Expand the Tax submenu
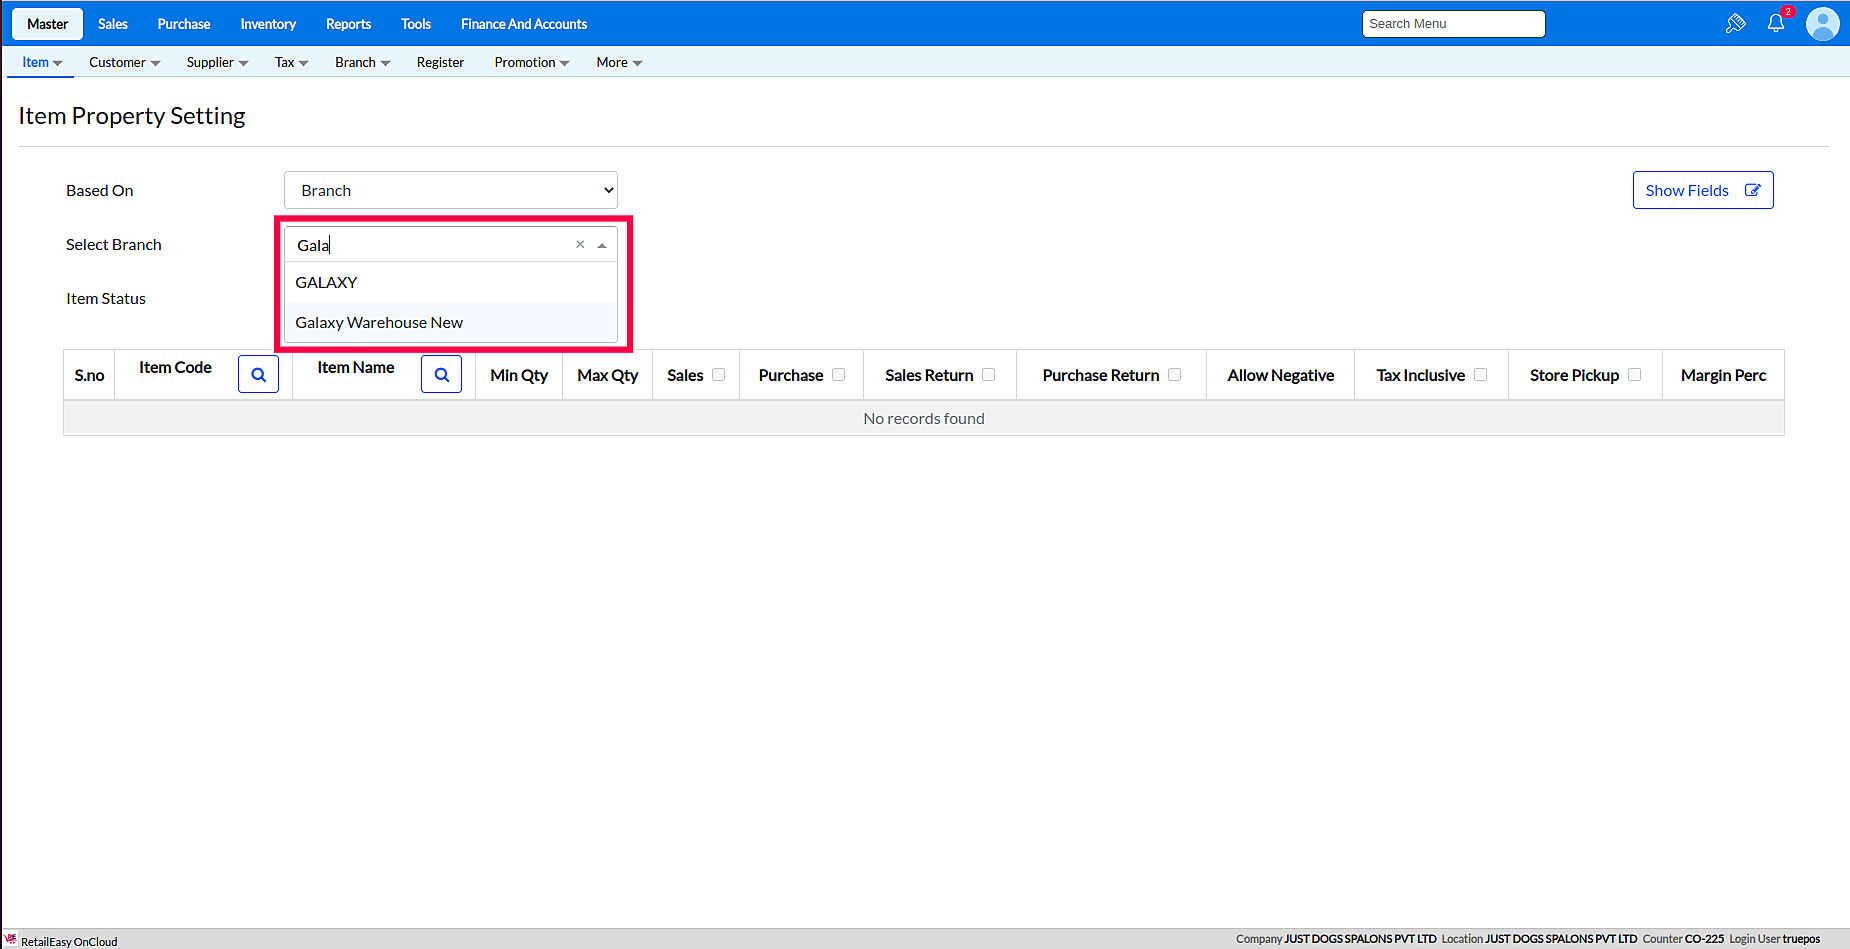Screen dimensions: 1850x949 (291, 62)
